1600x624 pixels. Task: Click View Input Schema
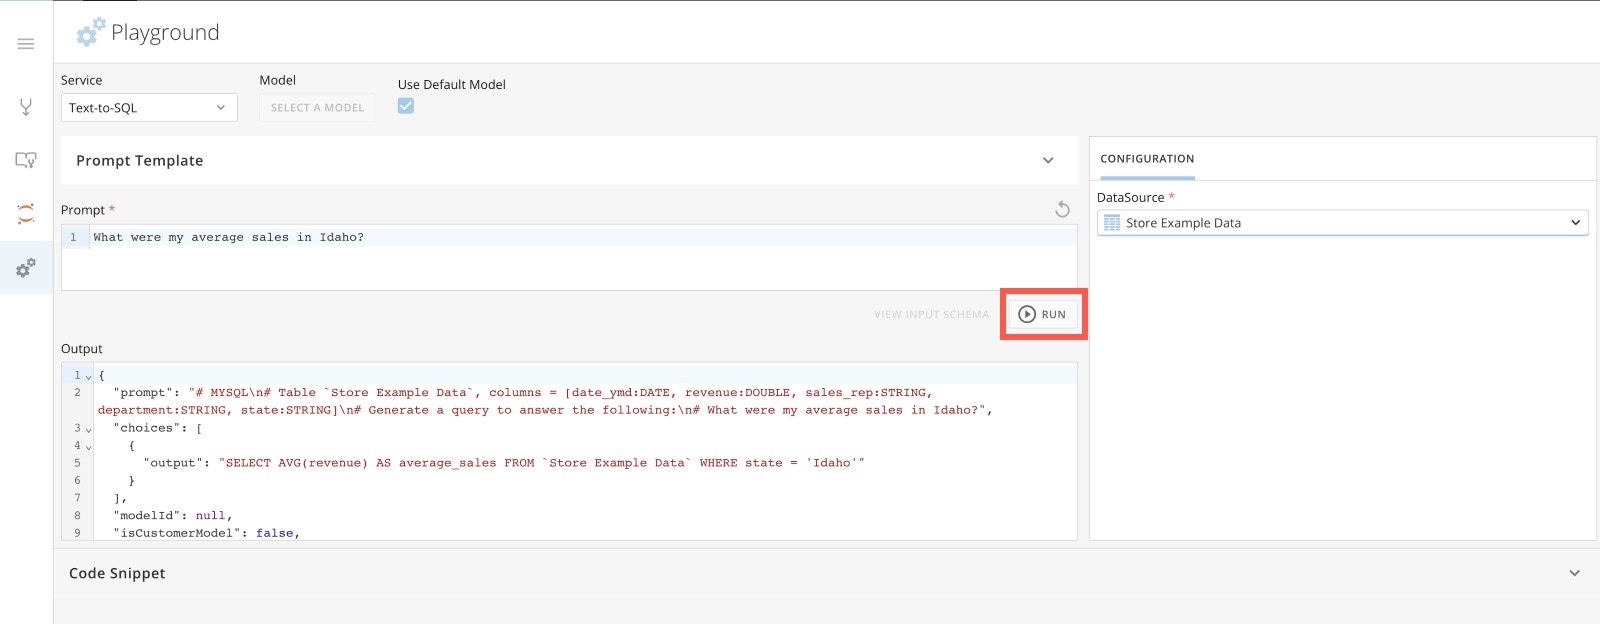click(931, 314)
